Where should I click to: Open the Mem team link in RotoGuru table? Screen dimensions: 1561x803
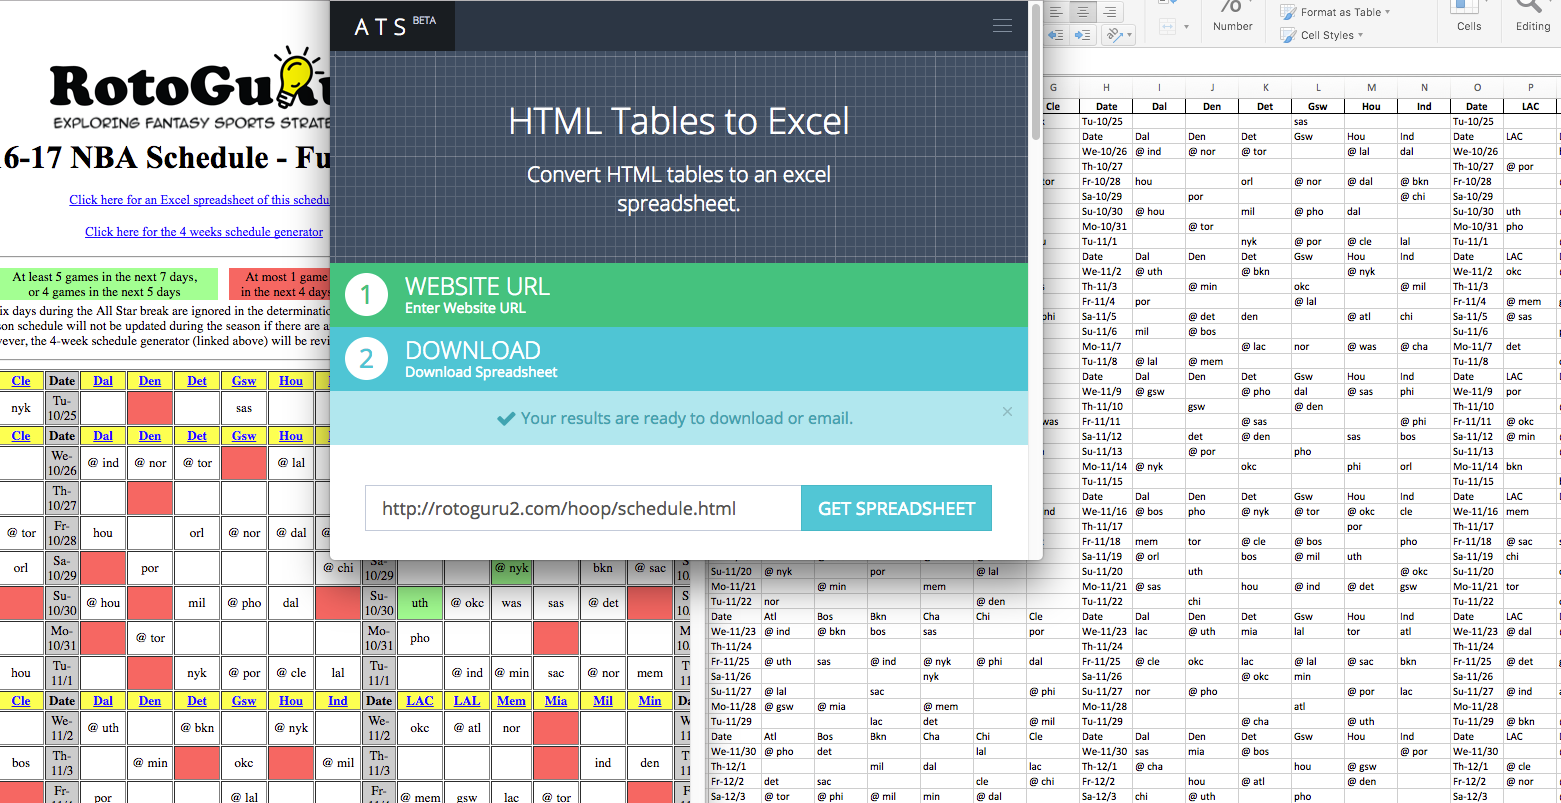[511, 701]
